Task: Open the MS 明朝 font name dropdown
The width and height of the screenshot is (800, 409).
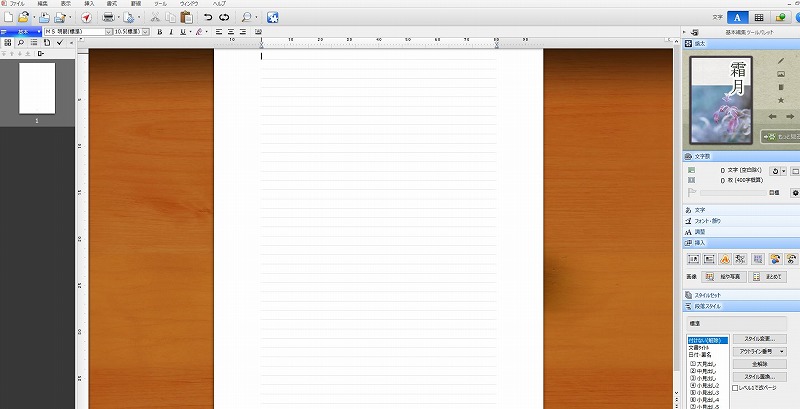Action: (x=75, y=32)
